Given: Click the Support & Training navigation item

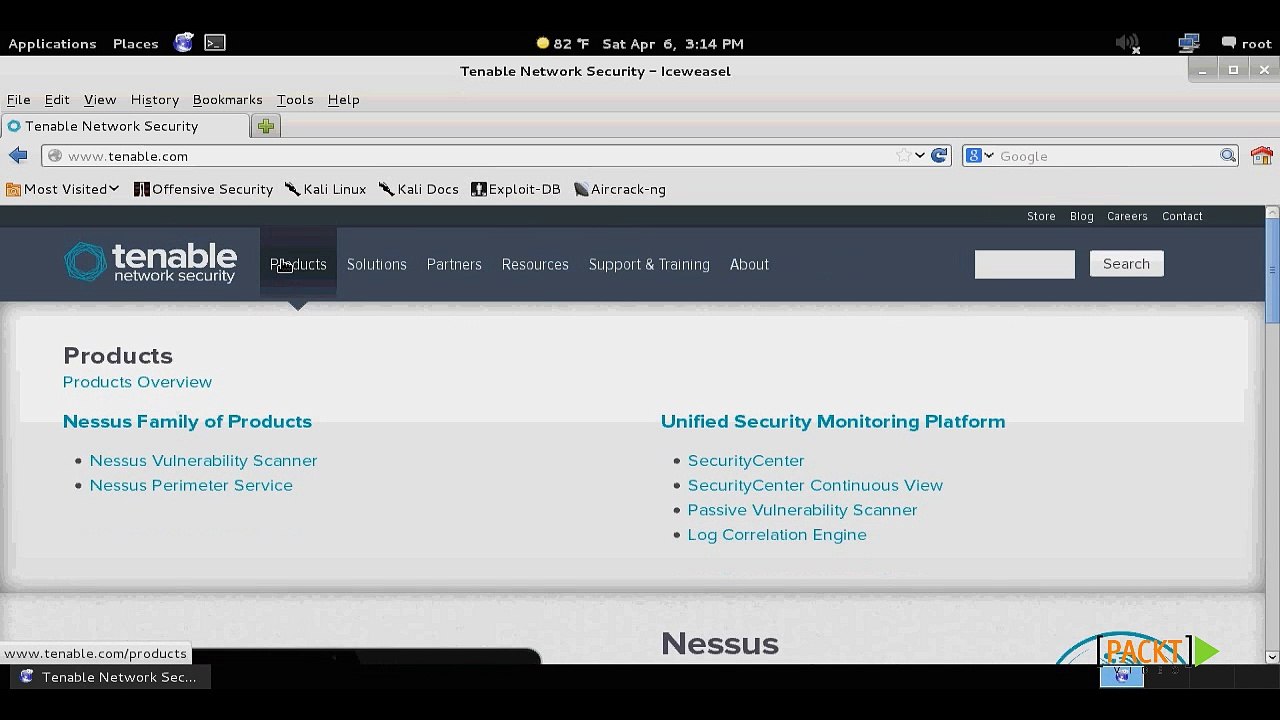Looking at the screenshot, I should pyautogui.click(x=649, y=264).
